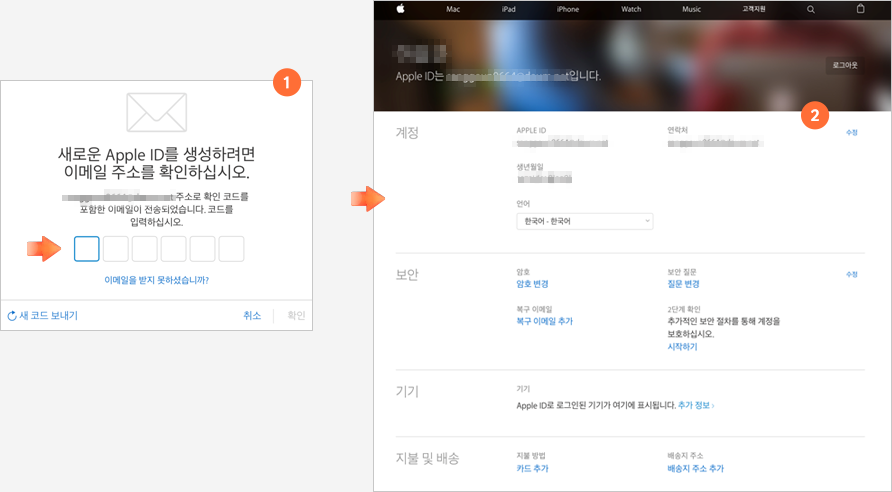This screenshot has width=892, height=492.
Task: Open the search magnifier icon
Action: coord(811,9)
